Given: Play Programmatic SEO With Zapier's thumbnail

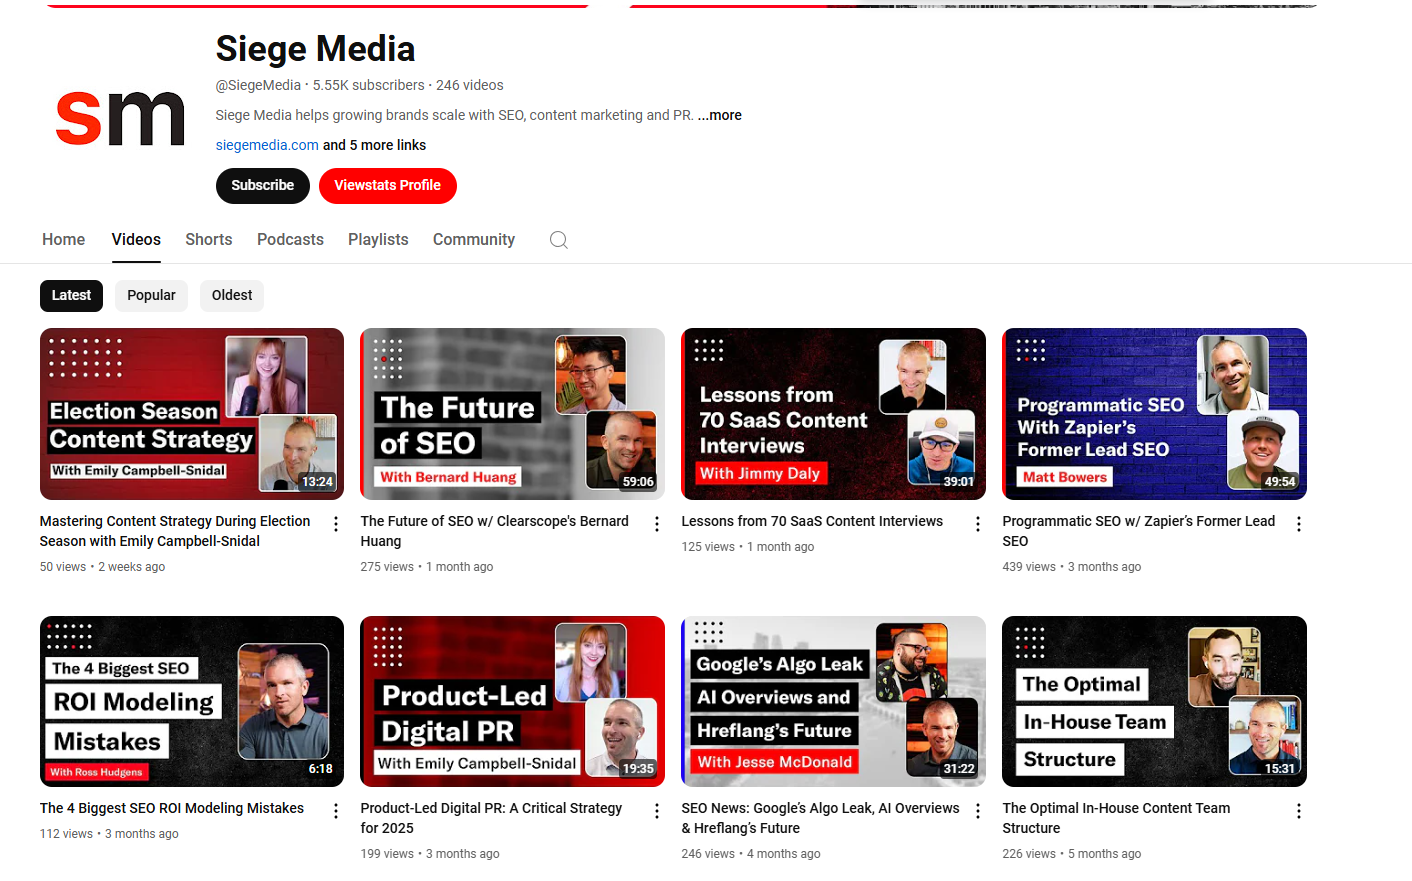Looking at the screenshot, I should [1155, 414].
